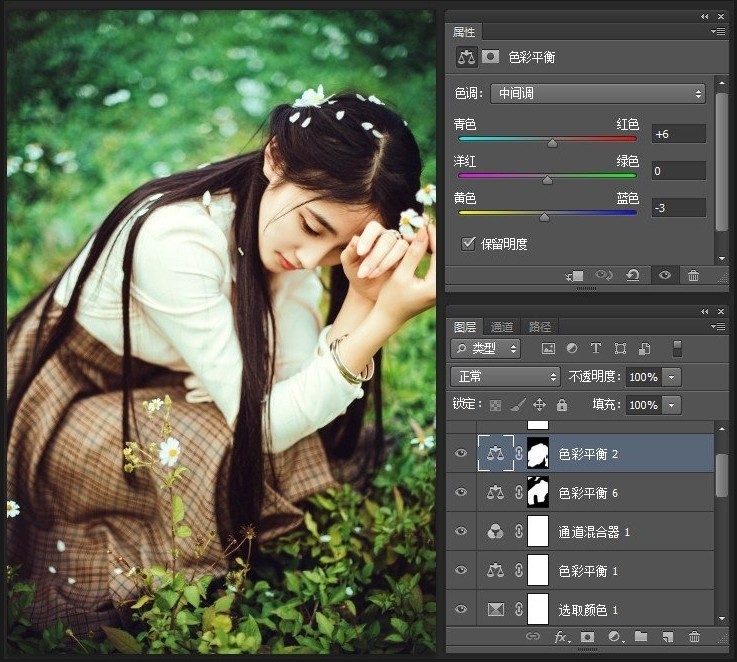Add a layer mask from Layers panel bottom

click(x=588, y=636)
